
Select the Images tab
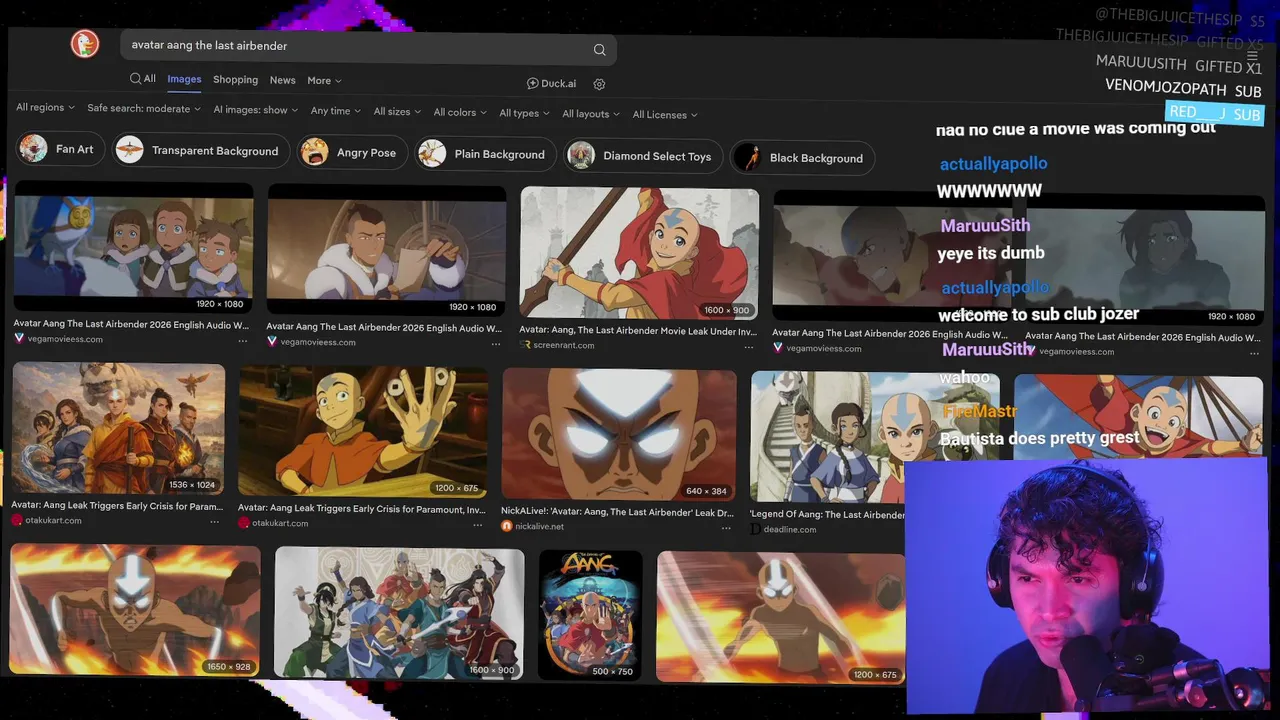click(x=184, y=79)
